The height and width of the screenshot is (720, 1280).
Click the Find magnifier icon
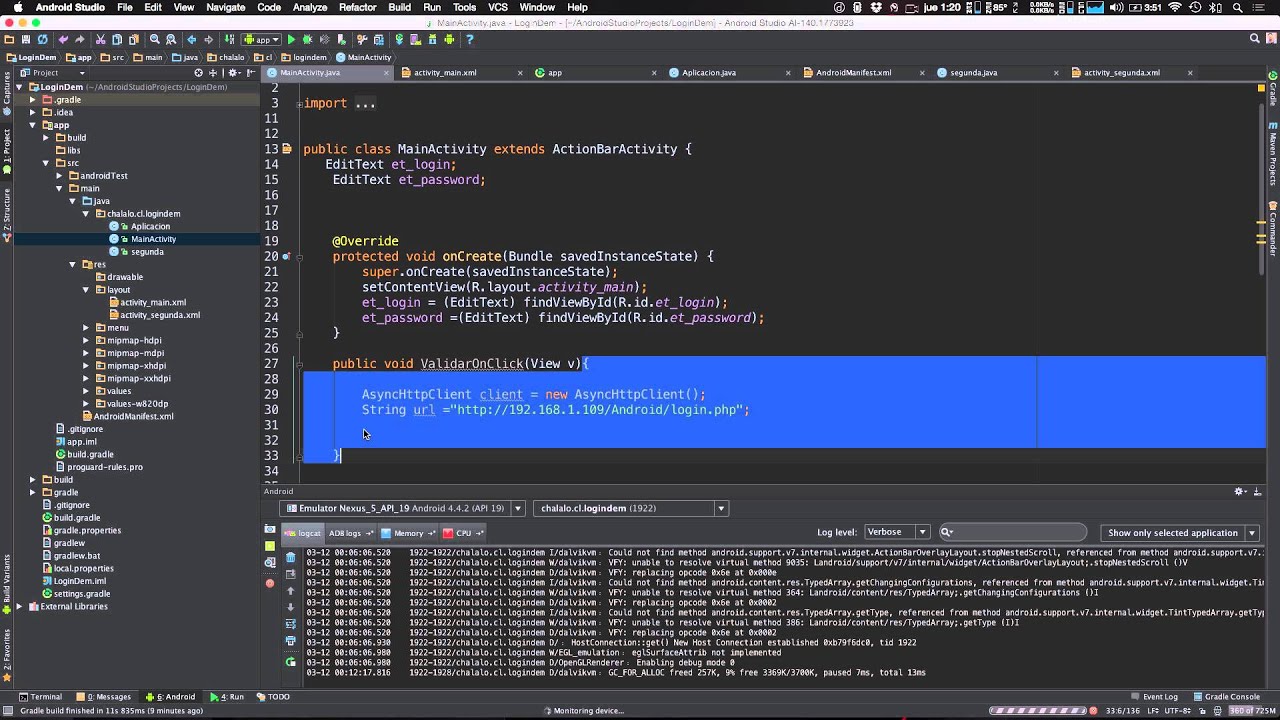click(154, 40)
